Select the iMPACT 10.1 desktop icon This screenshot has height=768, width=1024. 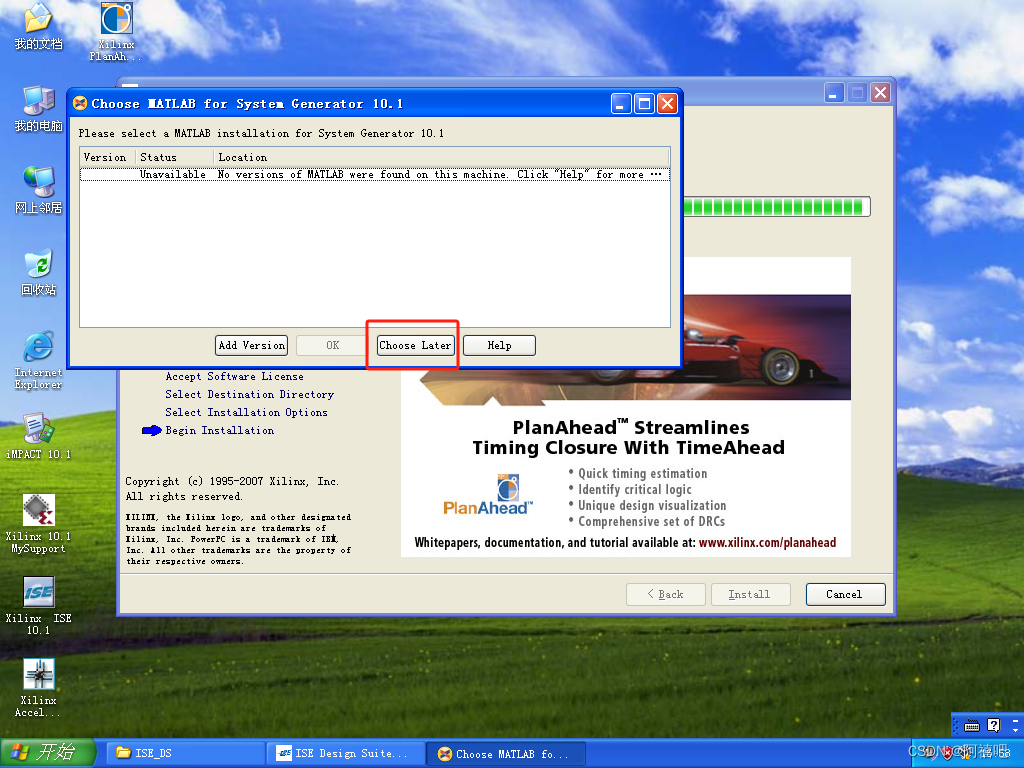pos(39,436)
